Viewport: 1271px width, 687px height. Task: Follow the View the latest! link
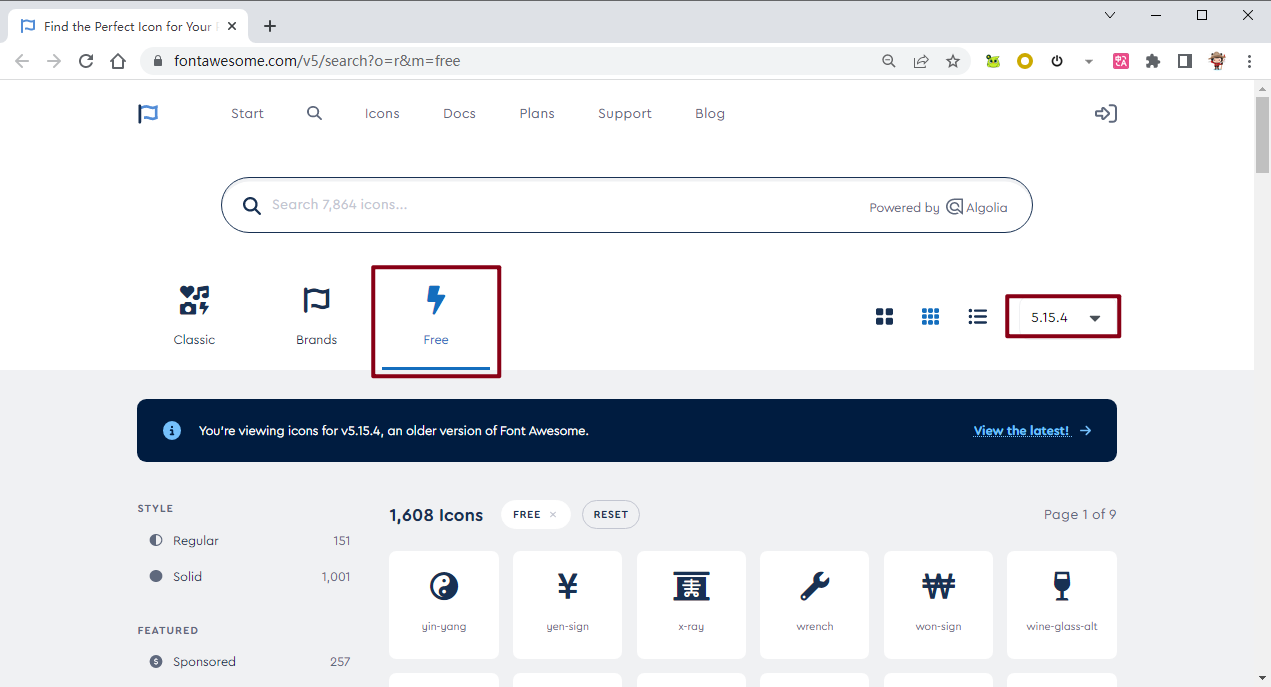point(1021,431)
